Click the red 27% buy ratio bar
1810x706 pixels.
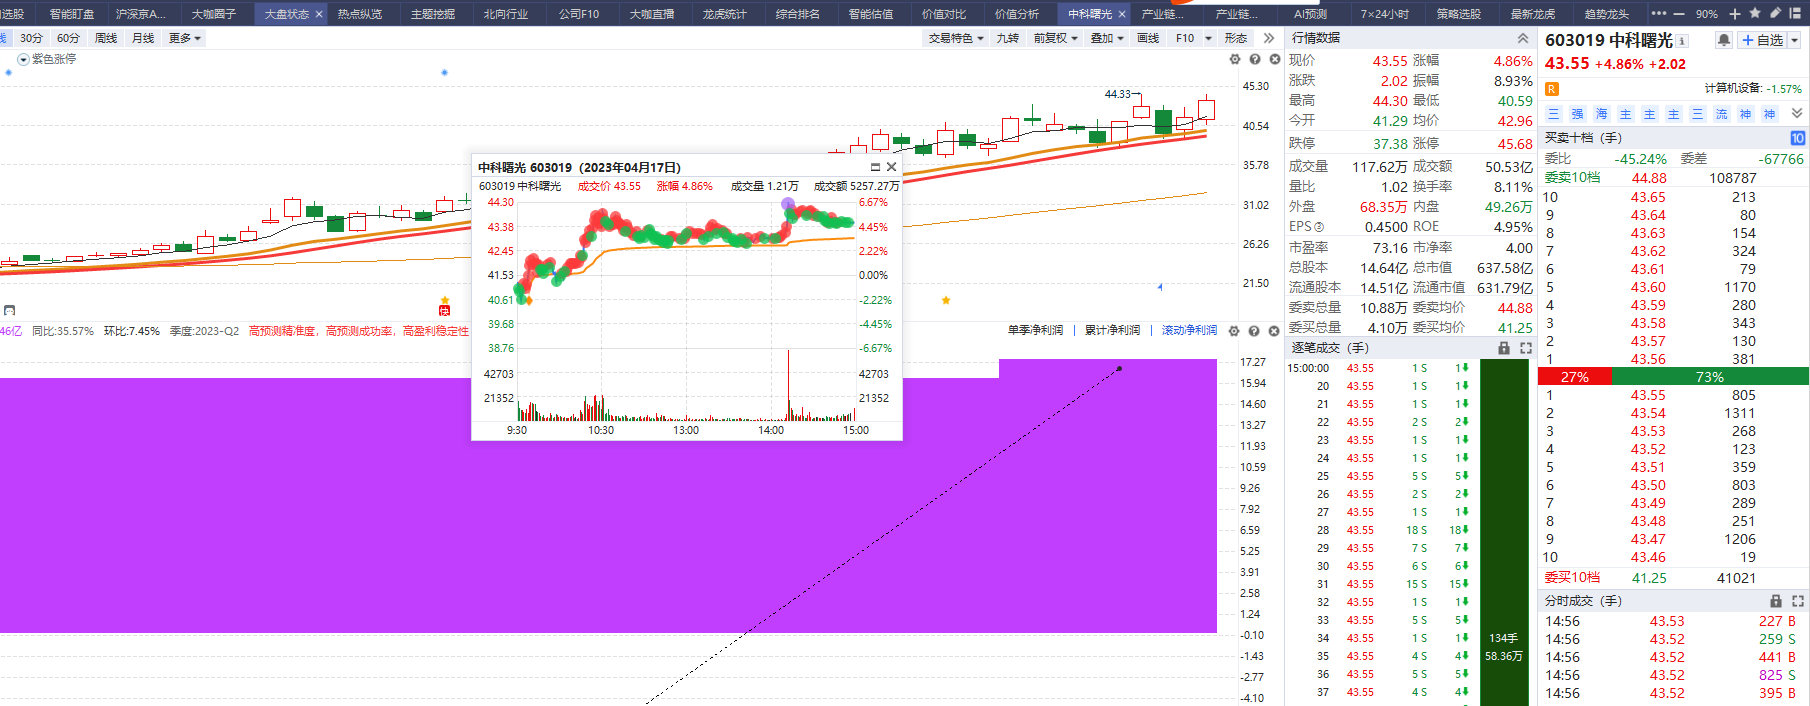1574,377
